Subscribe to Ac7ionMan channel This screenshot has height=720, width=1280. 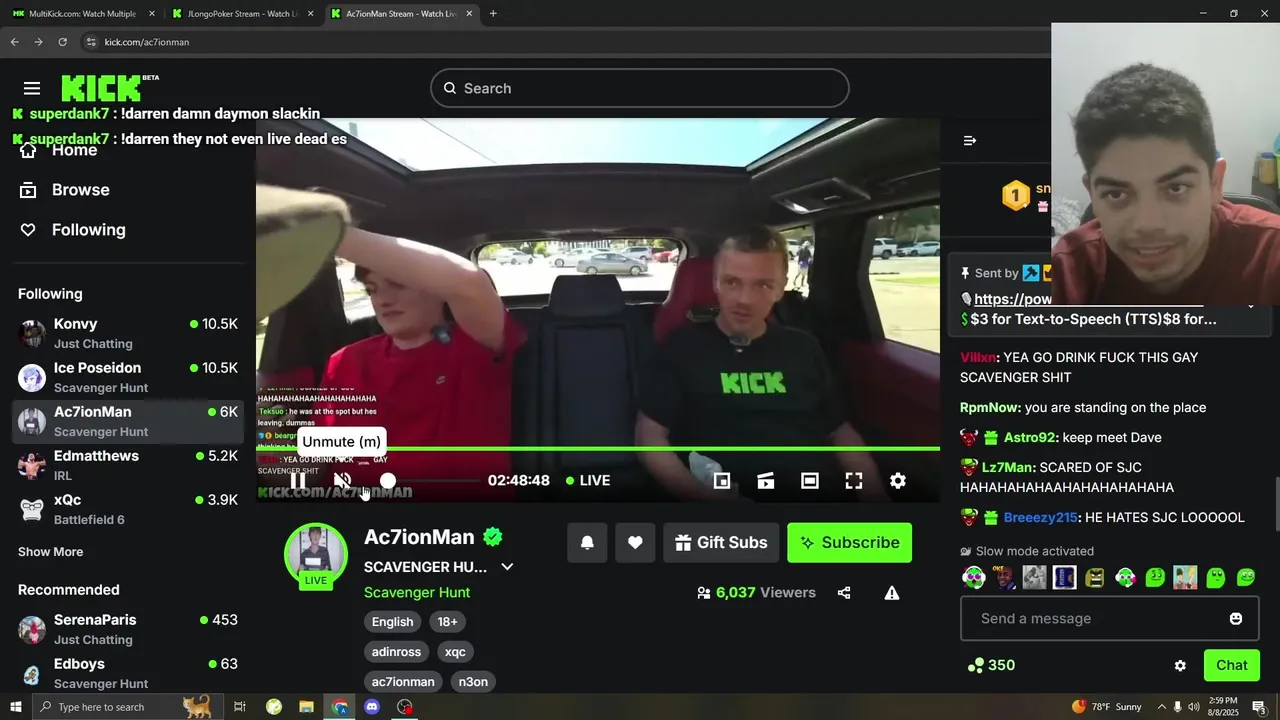849,542
